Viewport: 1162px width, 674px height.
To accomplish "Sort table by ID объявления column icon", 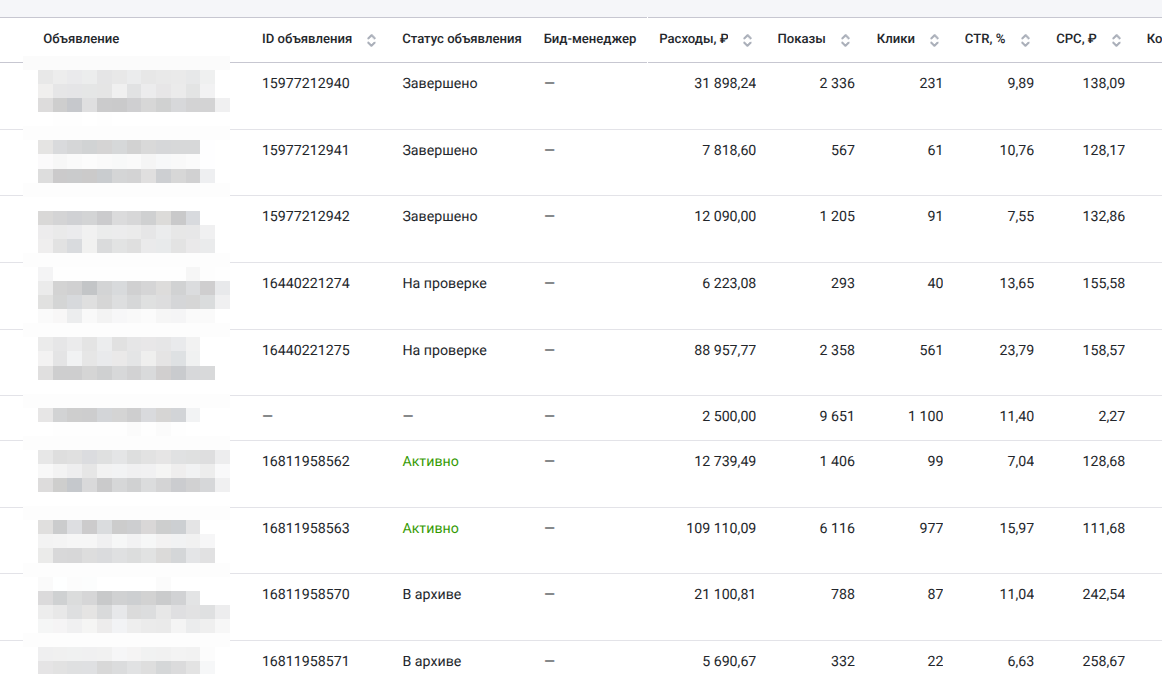I will pos(372,40).
